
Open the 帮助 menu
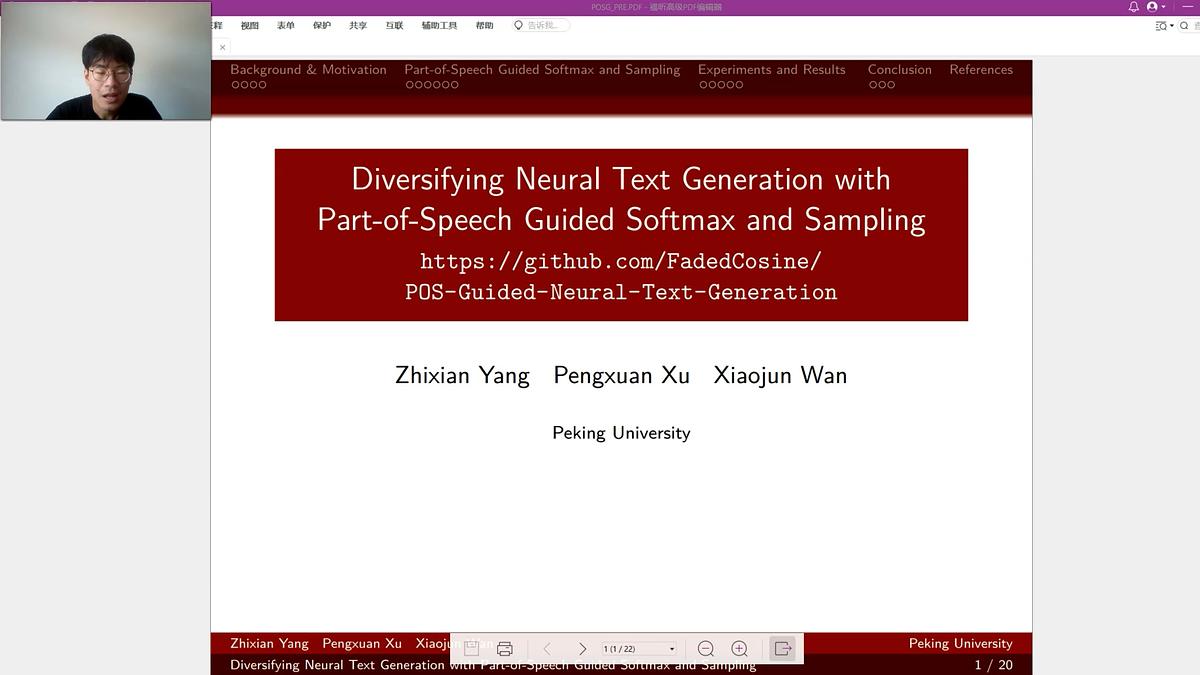484,26
